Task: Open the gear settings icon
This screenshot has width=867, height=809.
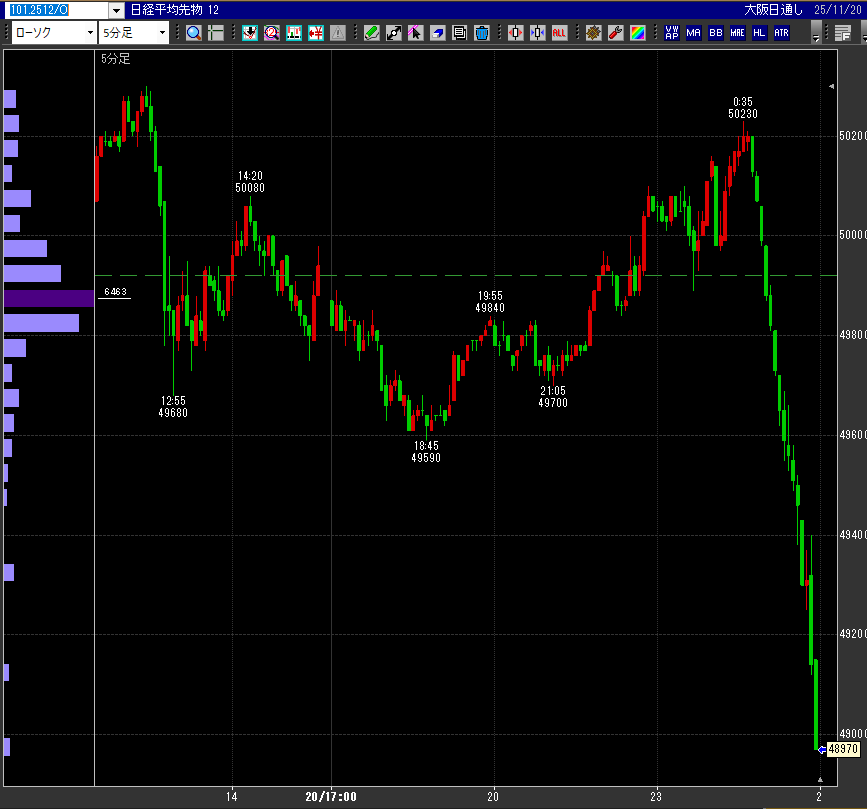Action: (x=593, y=33)
